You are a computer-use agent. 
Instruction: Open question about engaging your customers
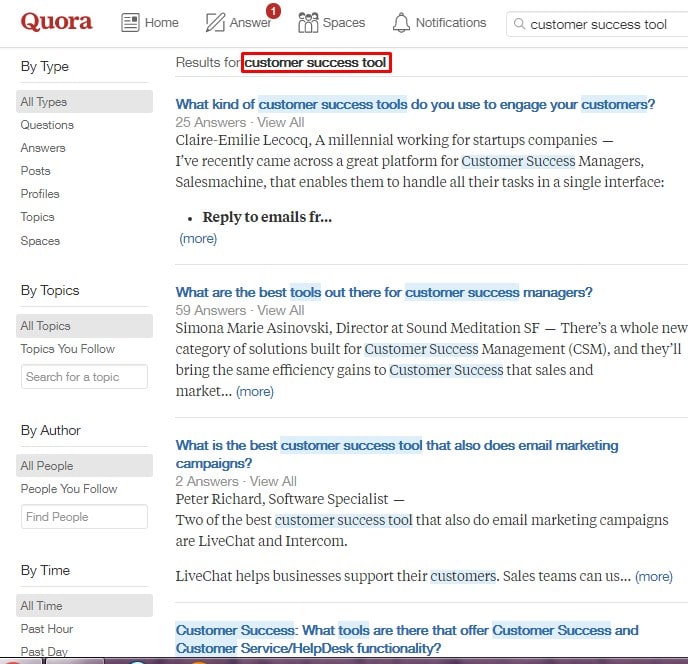pos(415,104)
